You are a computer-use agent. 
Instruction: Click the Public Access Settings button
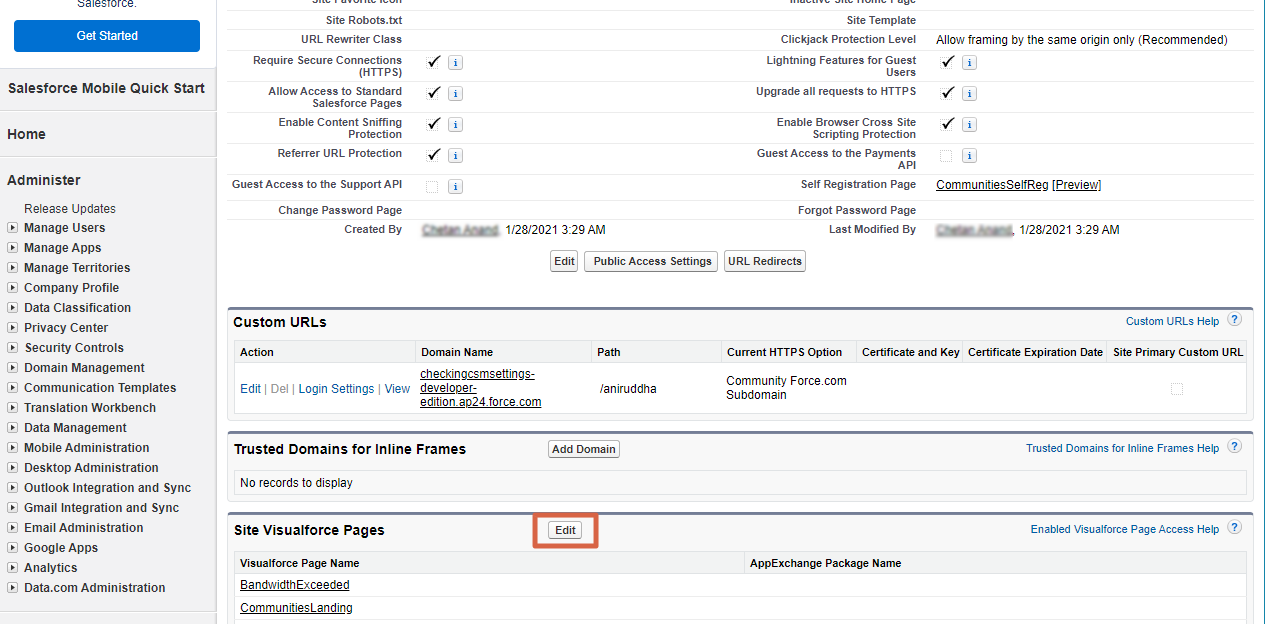click(x=651, y=261)
